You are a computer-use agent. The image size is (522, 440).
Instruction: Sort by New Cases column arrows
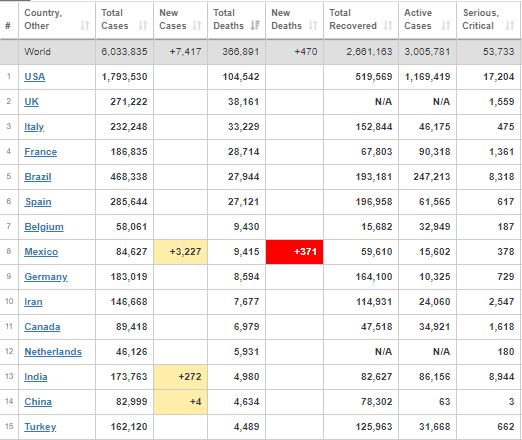coord(197,26)
